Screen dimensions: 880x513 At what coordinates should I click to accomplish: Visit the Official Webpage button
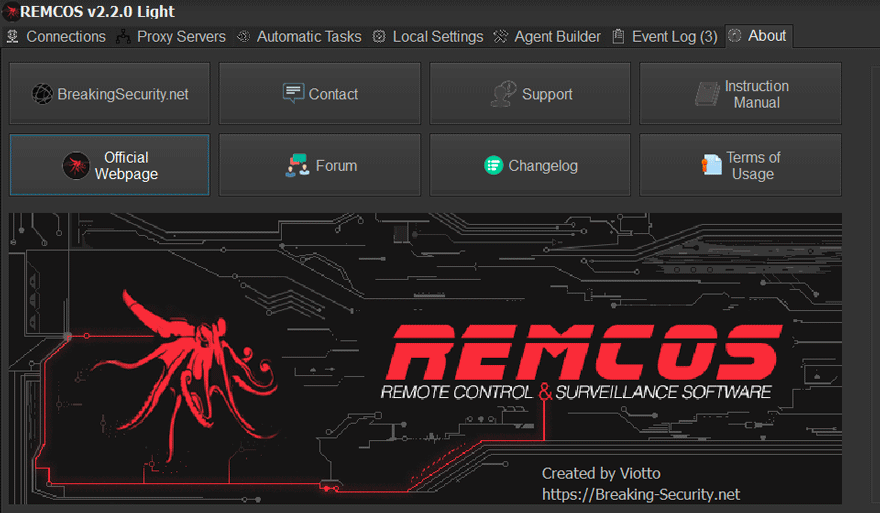pyautogui.click(x=109, y=165)
